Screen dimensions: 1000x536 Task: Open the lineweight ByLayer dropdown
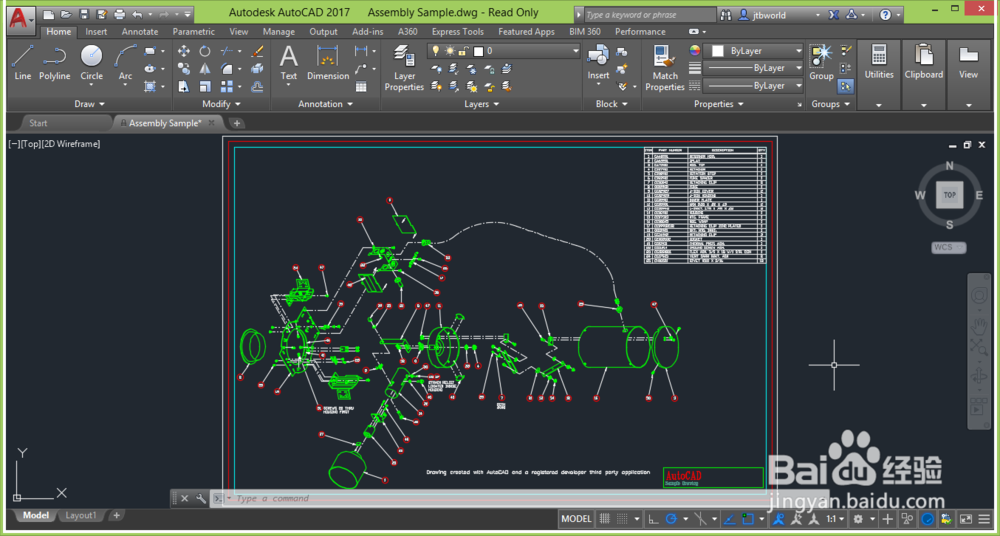753,68
